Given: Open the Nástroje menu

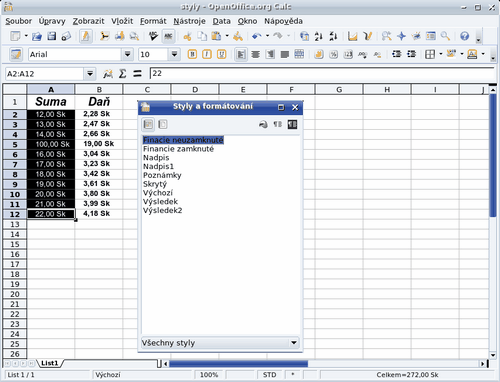Looking at the screenshot, I should pyautogui.click(x=189, y=21).
